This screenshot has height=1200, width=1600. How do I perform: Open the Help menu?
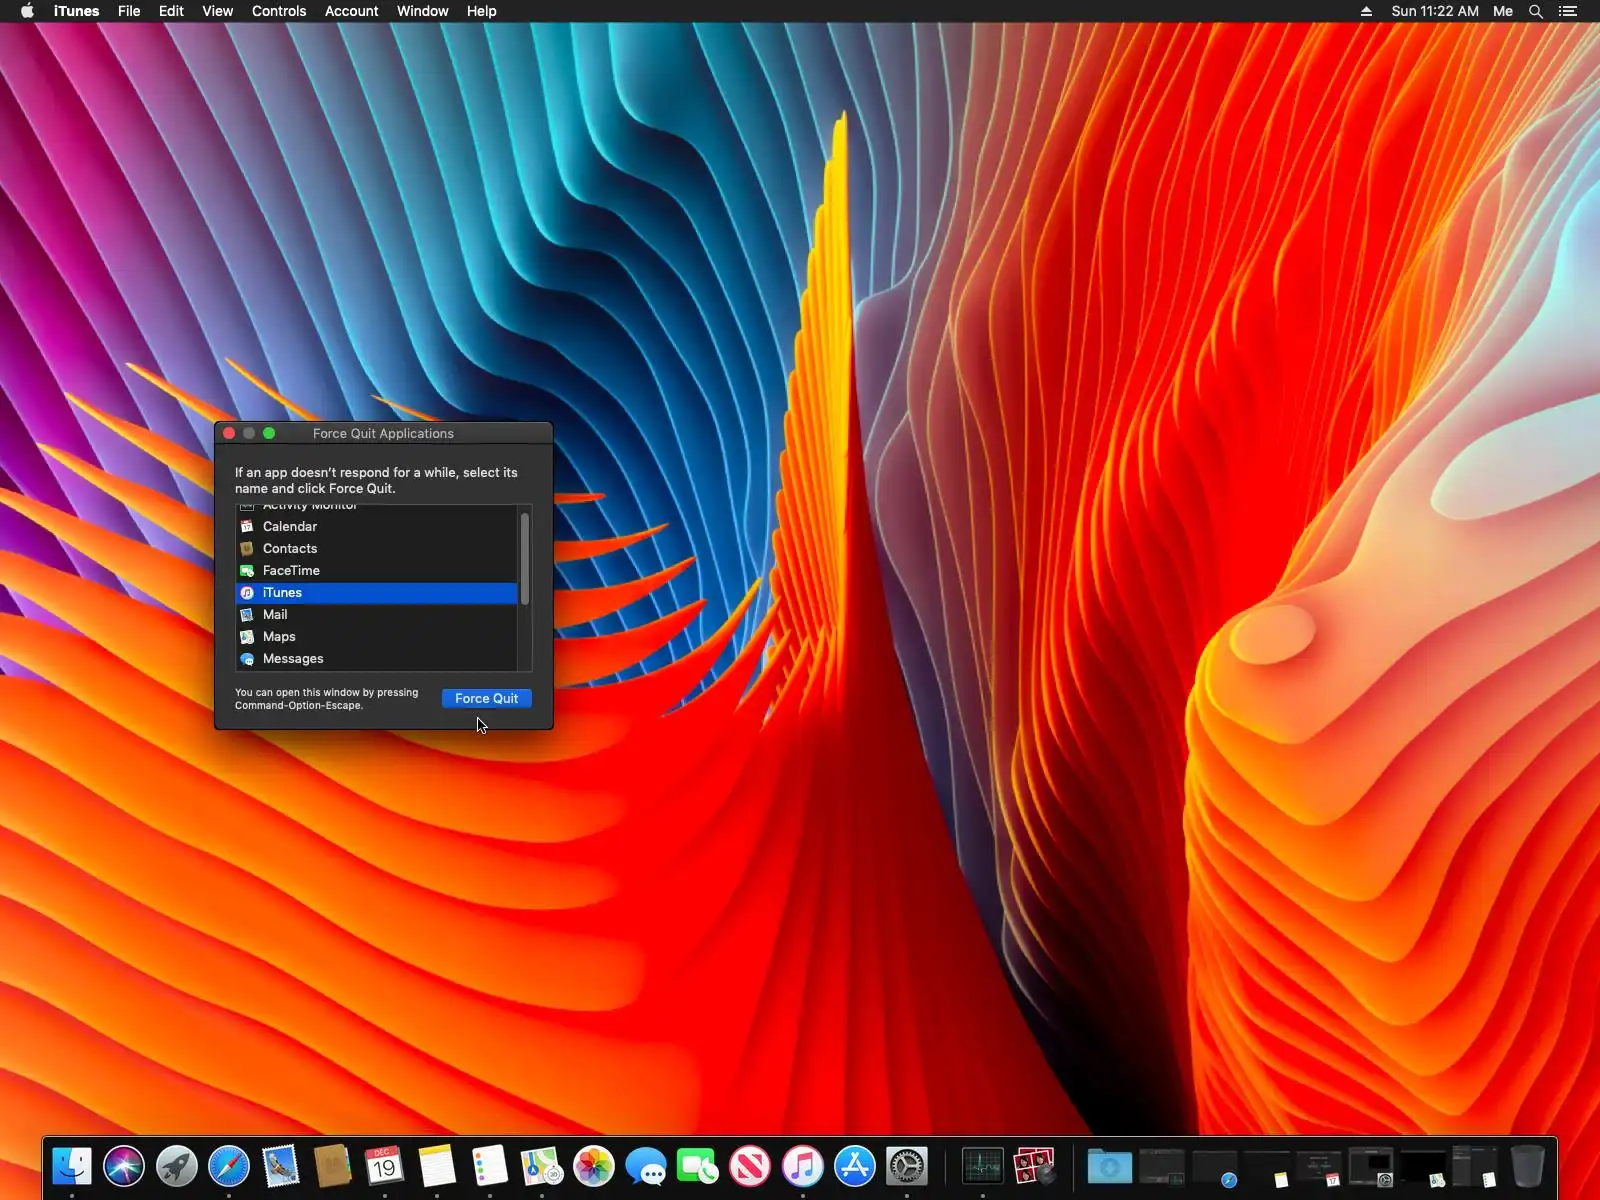481,11
